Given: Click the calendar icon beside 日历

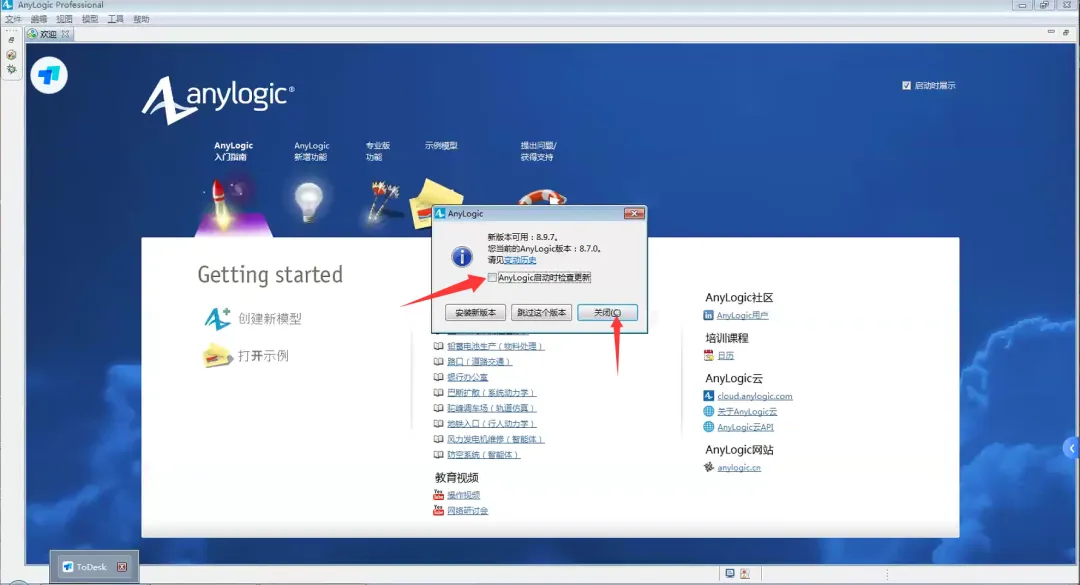Looking at the screenshot, I should [708, 355].
